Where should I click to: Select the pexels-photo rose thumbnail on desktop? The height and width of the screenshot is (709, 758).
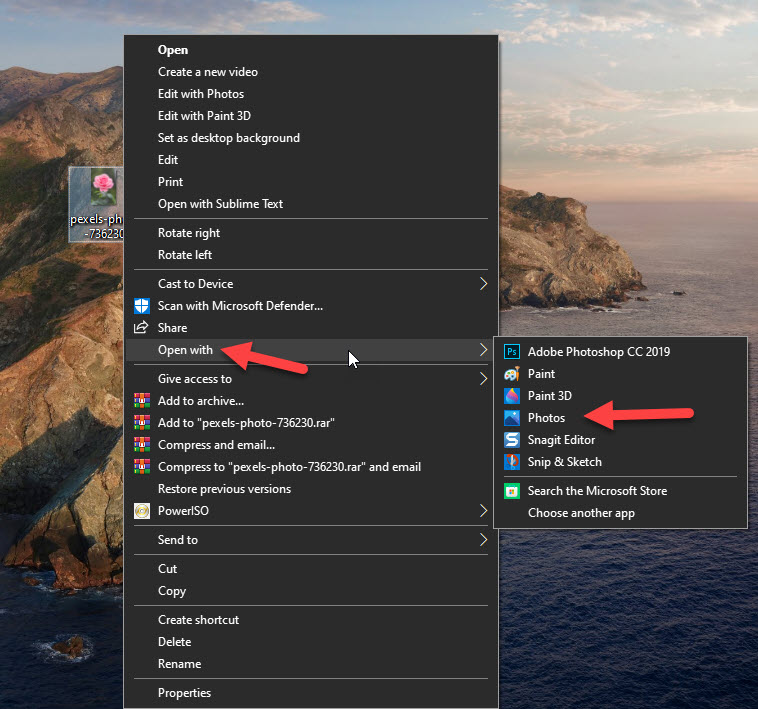102,189
